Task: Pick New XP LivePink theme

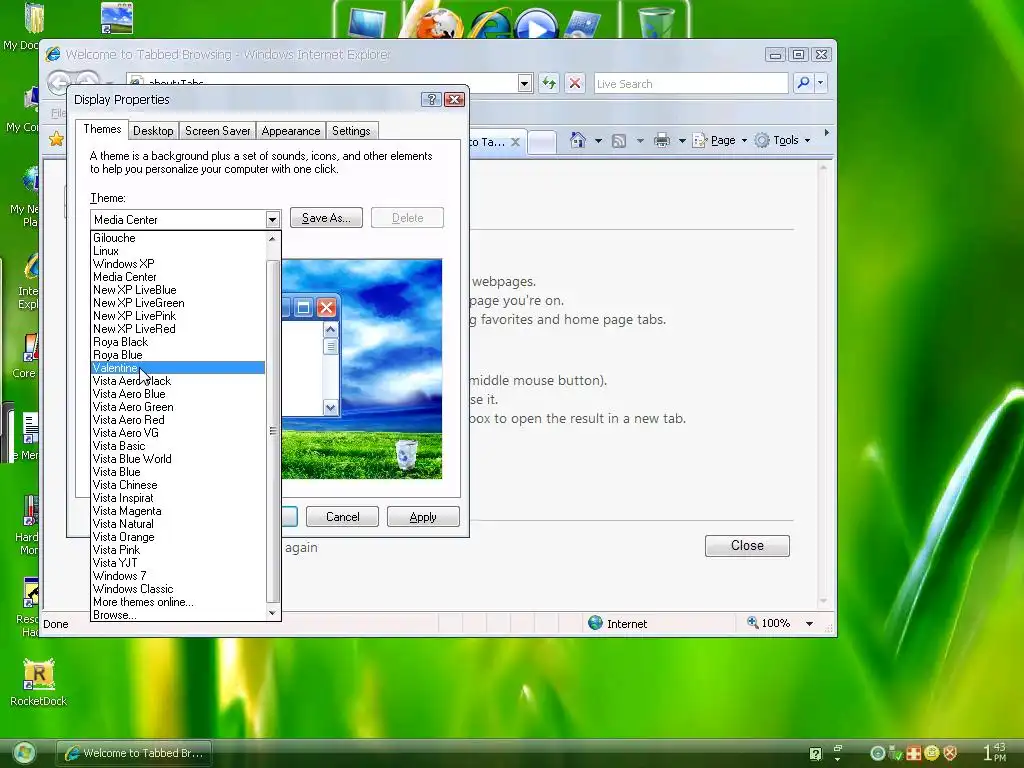Action: (178, 316)
